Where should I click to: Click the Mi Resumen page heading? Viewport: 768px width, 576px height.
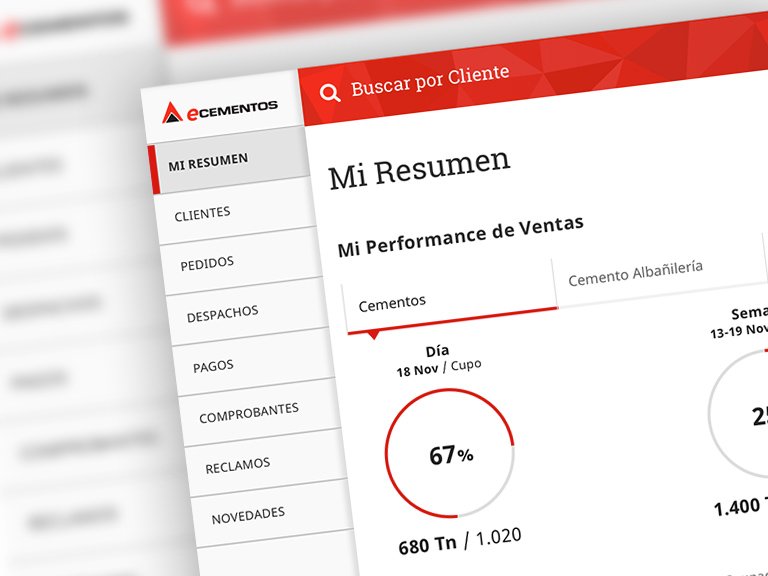tap(419, 167)
